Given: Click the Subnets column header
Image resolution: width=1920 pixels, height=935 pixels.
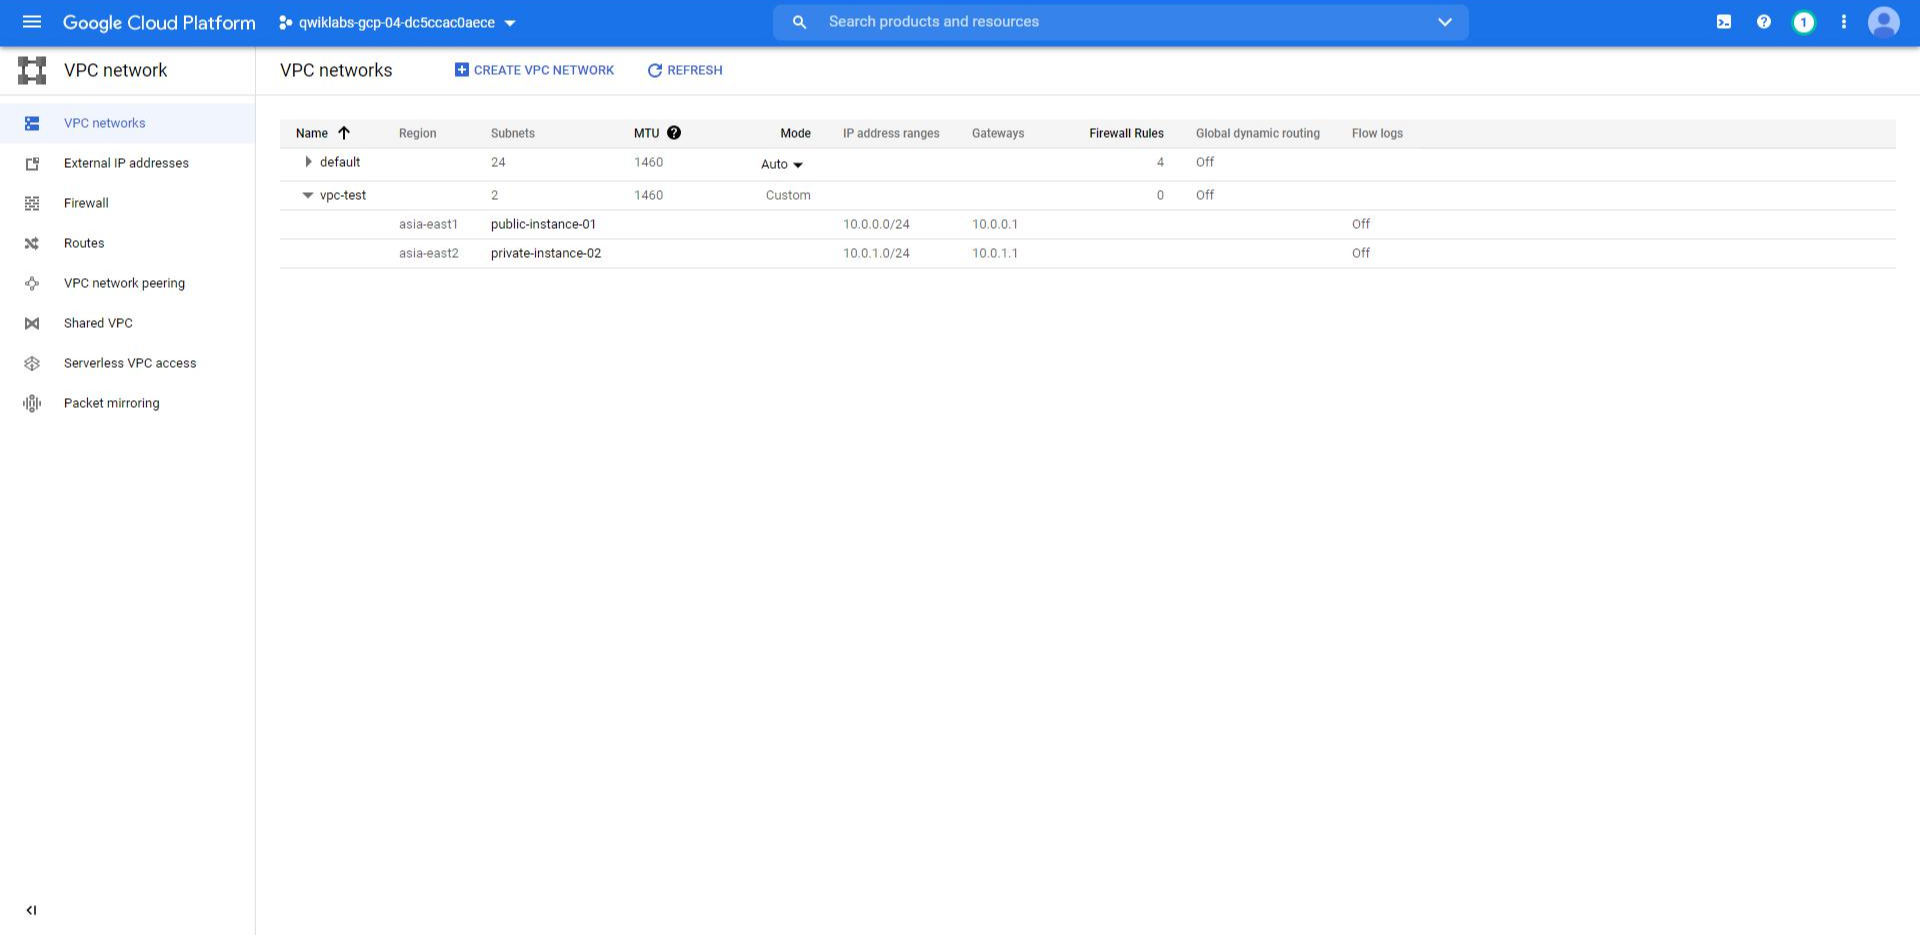Looking at the screenshot, I should [x=512, y=133].
